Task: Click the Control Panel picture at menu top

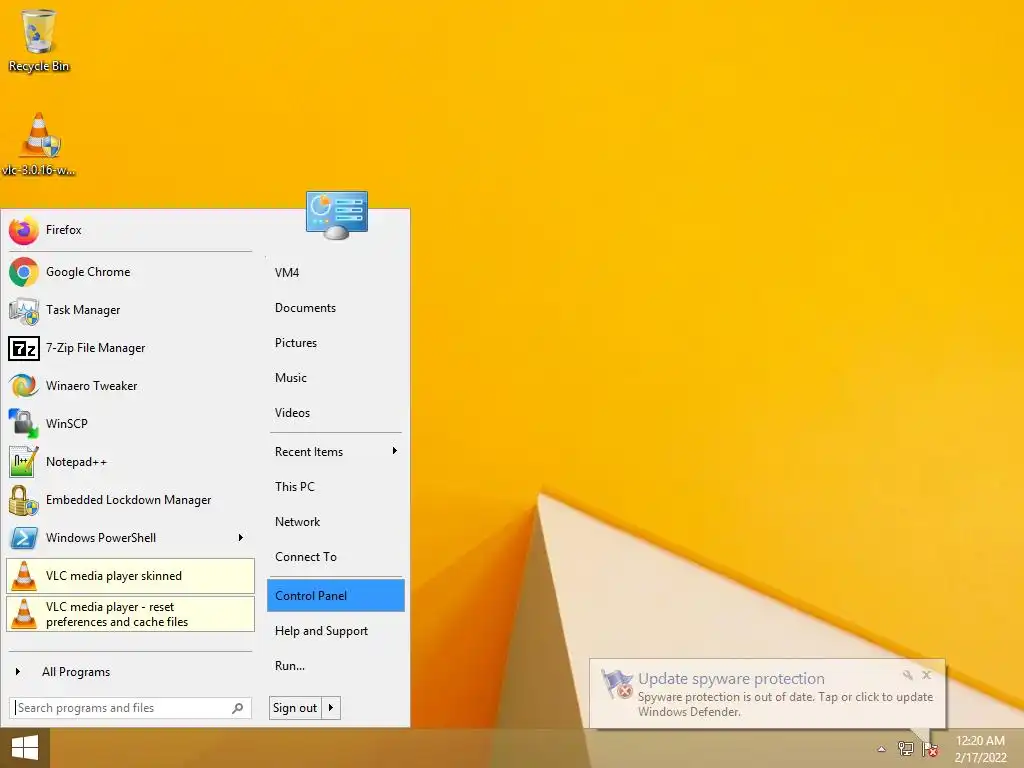Action: coord(337,216)
